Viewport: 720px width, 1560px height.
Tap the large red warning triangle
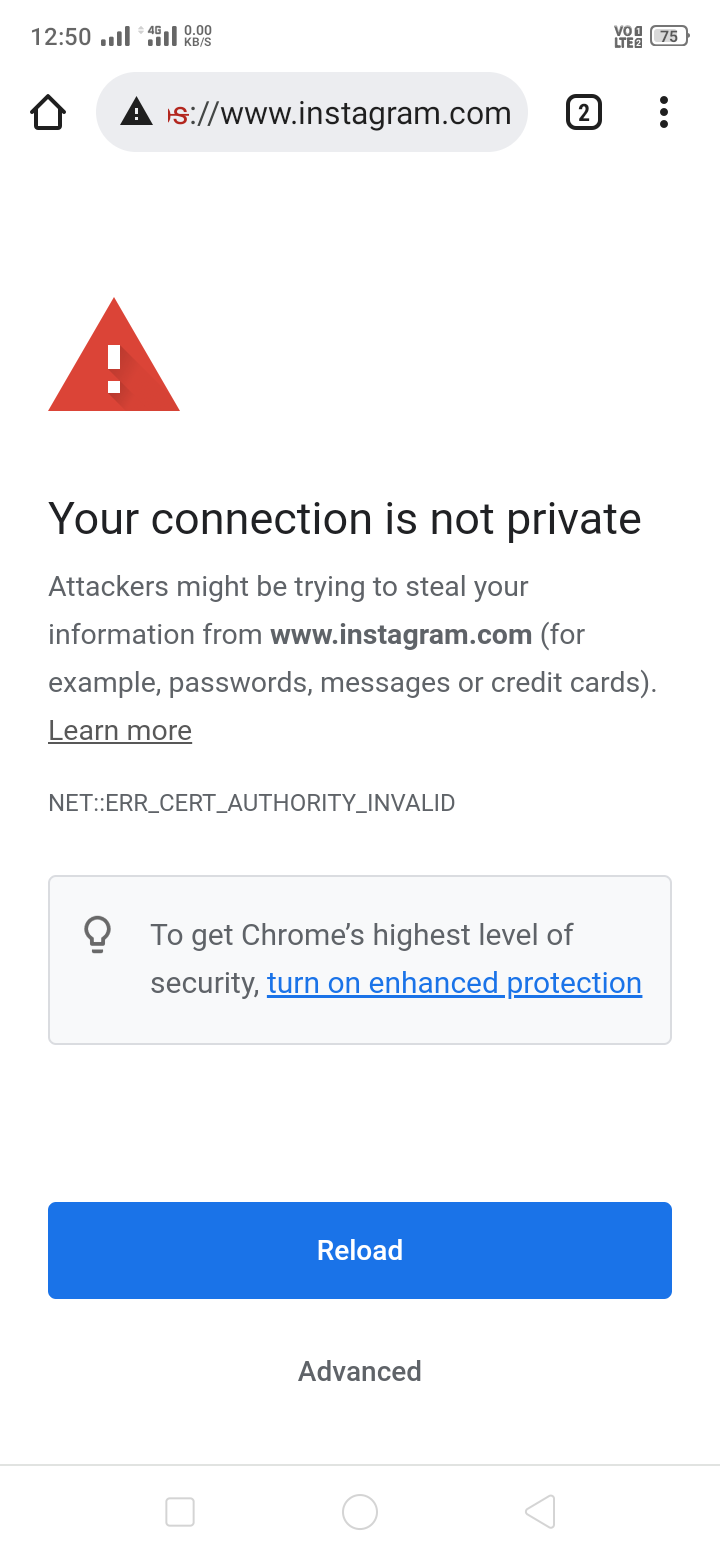tap(114, 356)
